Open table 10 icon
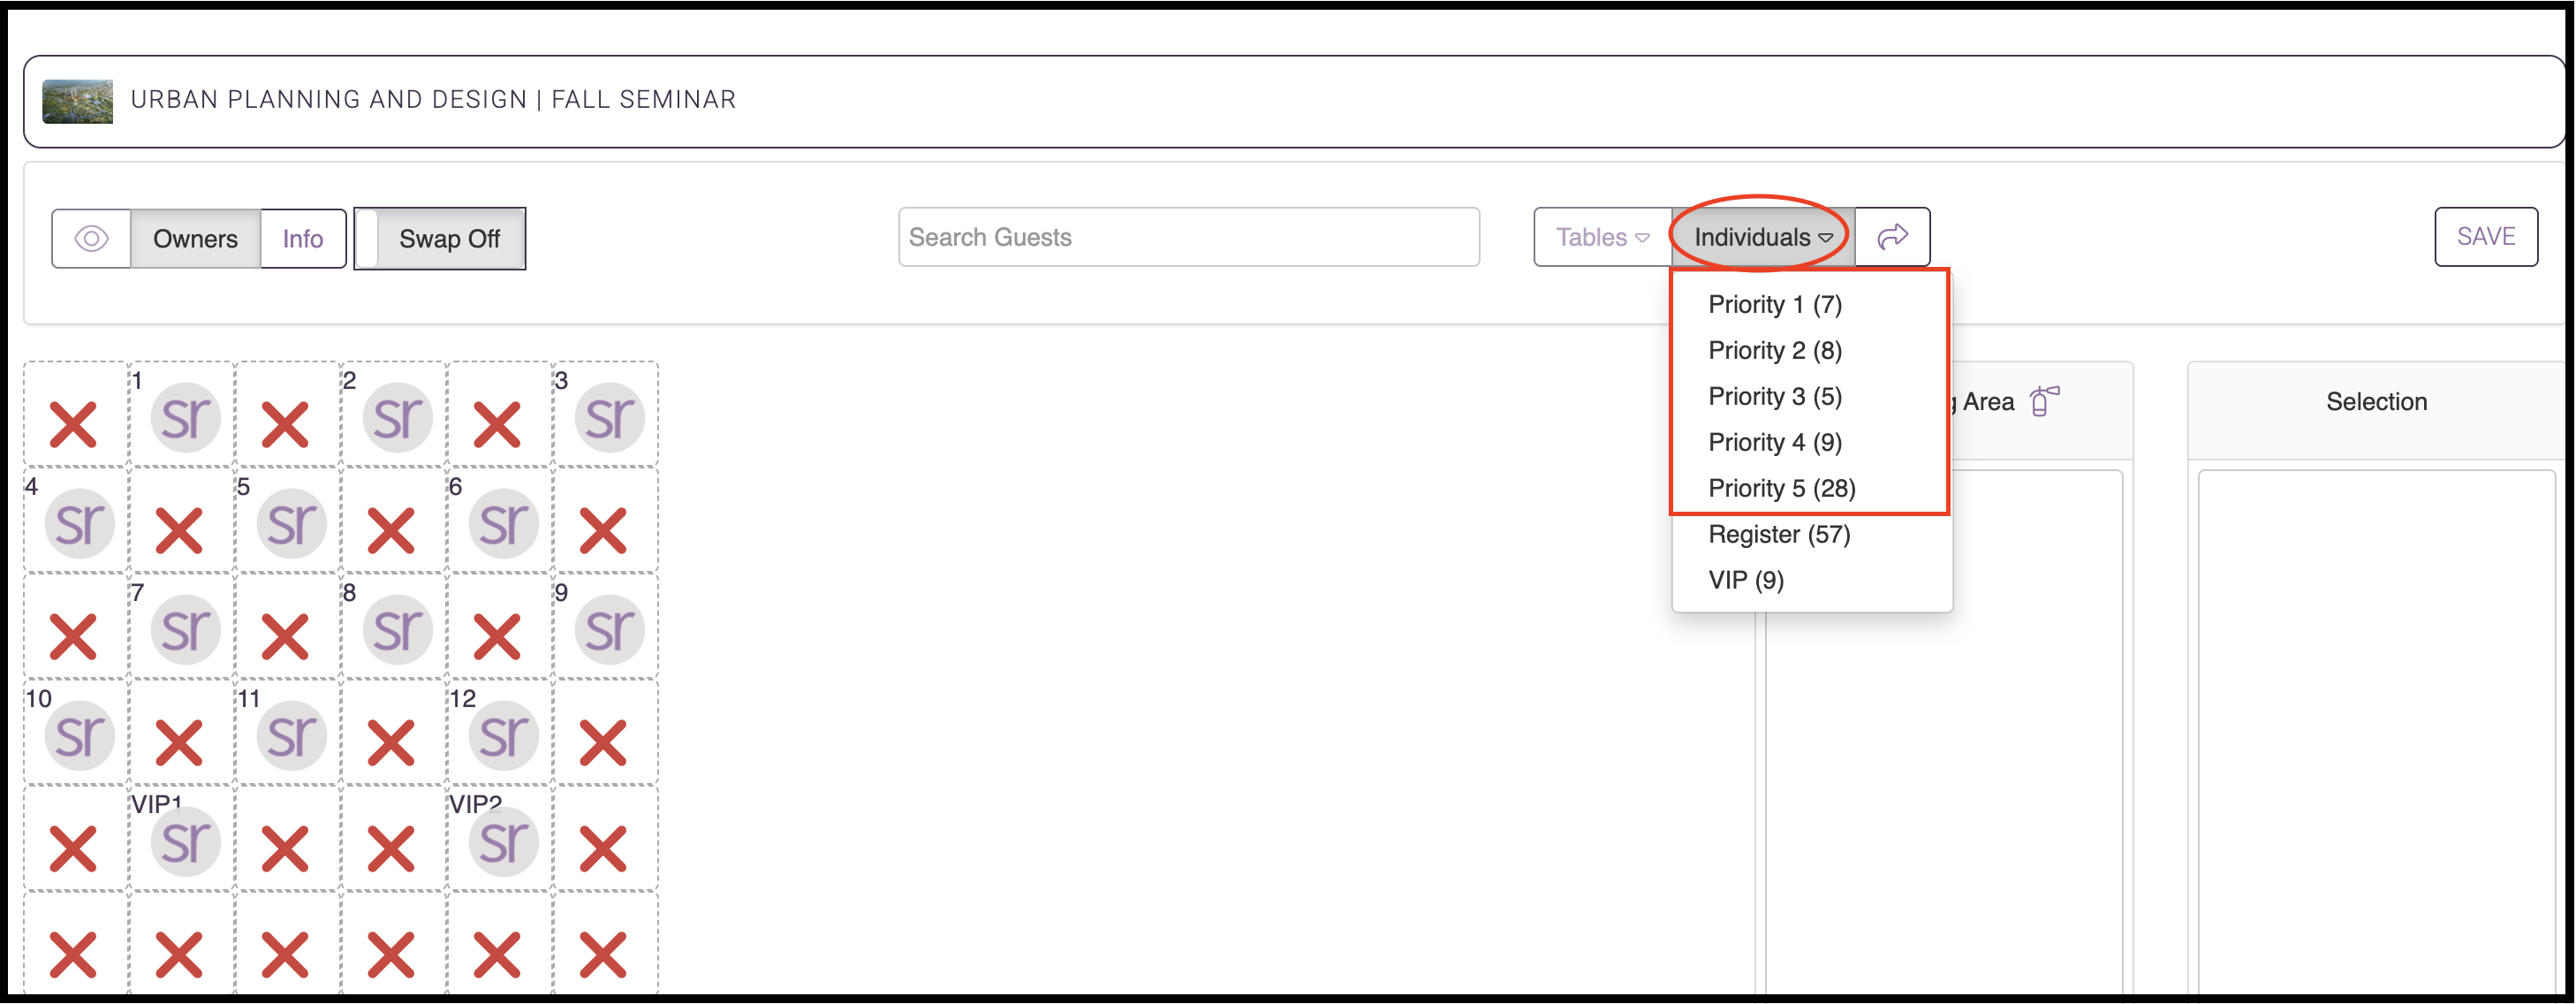This screenshot has width=2576, height=1004. (79, 735)
